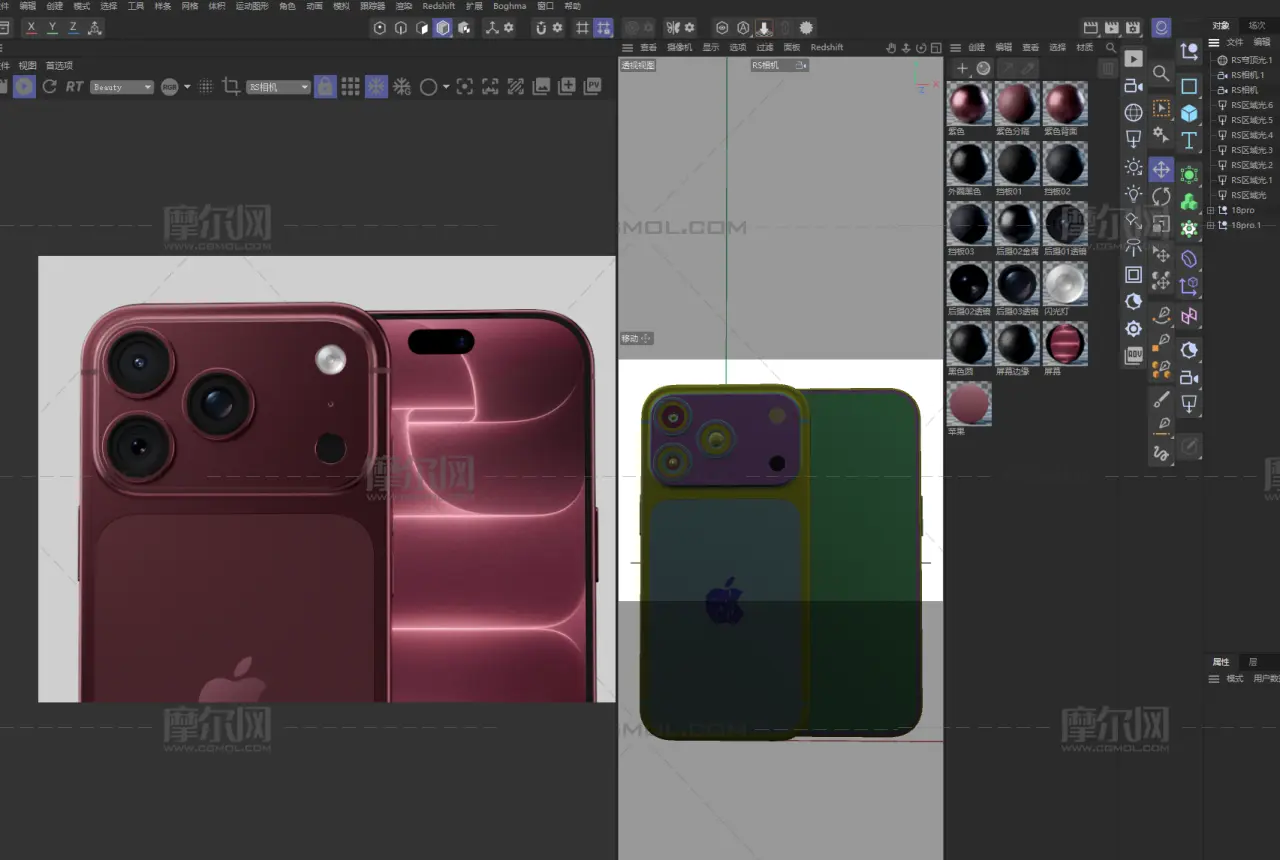Open the render settings clapperboard gear icon
The image size is (1280, 860).
(1132, 28)
